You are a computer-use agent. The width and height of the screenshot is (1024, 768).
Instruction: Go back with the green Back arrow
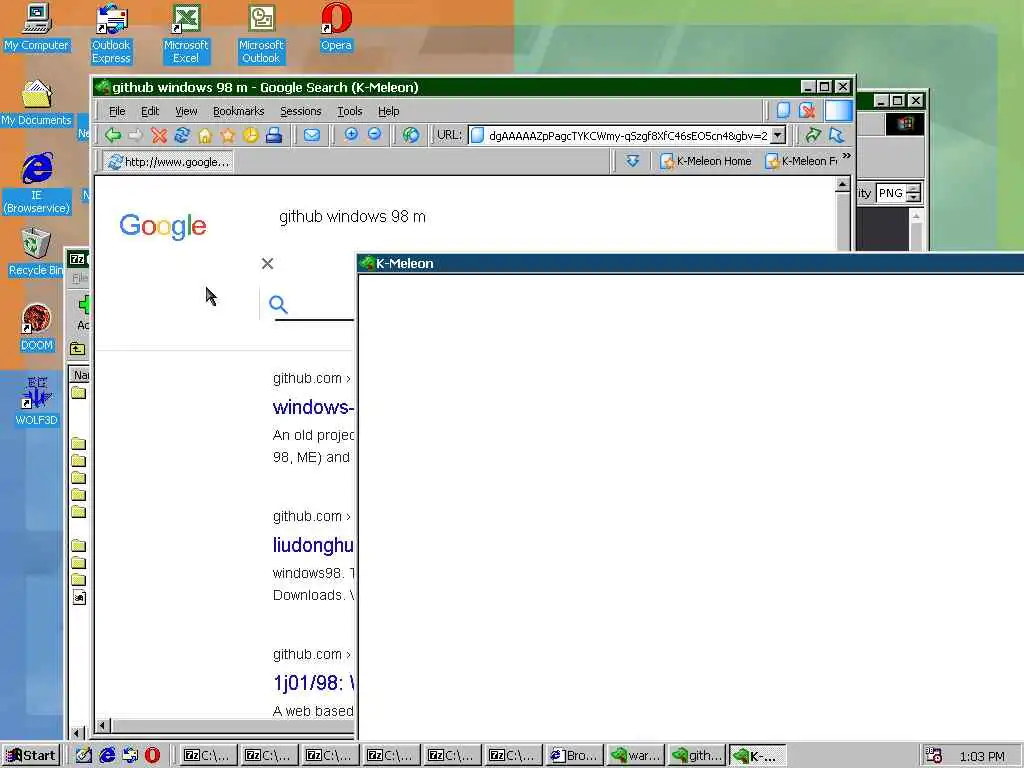(113, 135)
